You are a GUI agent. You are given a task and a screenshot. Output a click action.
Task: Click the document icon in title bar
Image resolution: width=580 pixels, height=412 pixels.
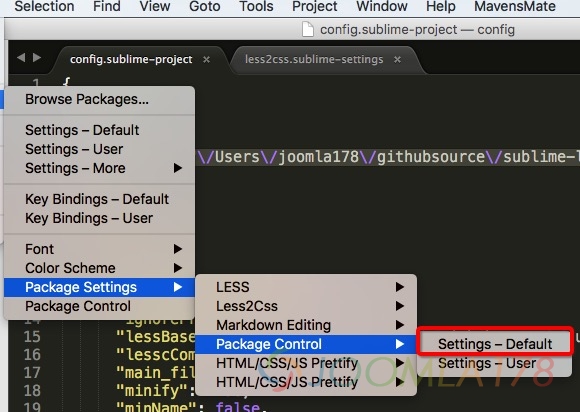pos(308,30)
